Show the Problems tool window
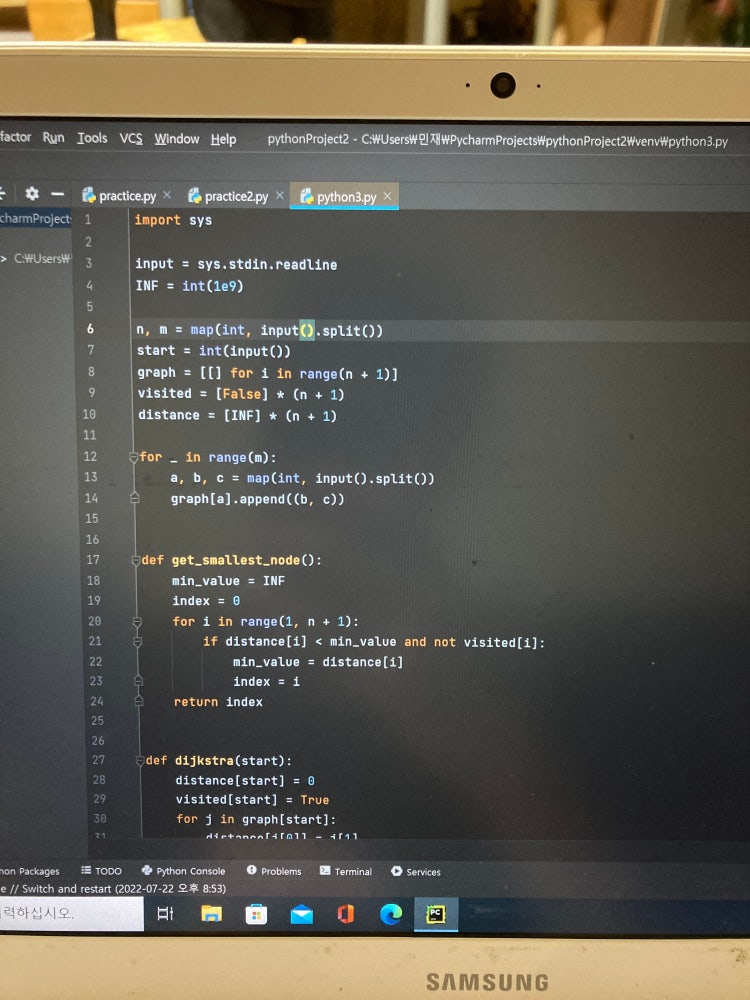Viewport: 750px width, 1000px height. click(273, 871)
